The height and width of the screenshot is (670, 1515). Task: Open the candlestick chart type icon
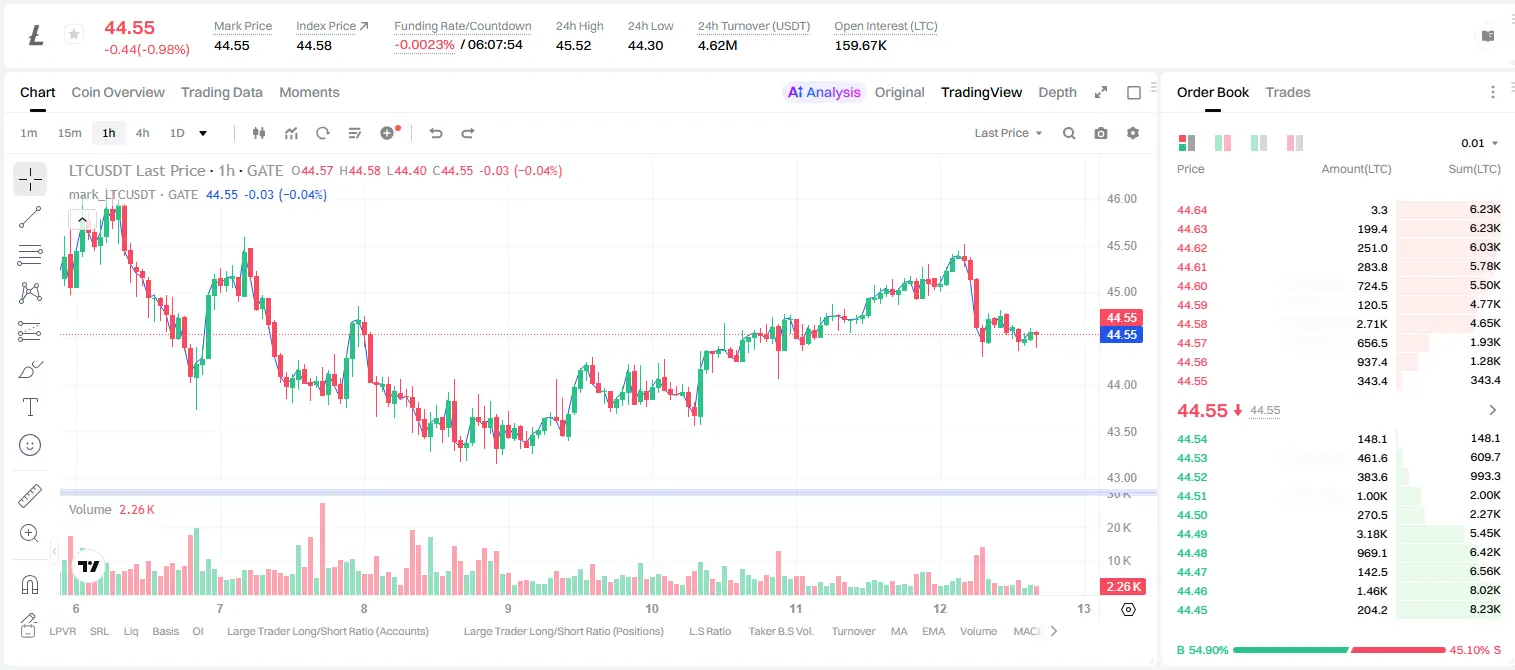click(259, 133)
